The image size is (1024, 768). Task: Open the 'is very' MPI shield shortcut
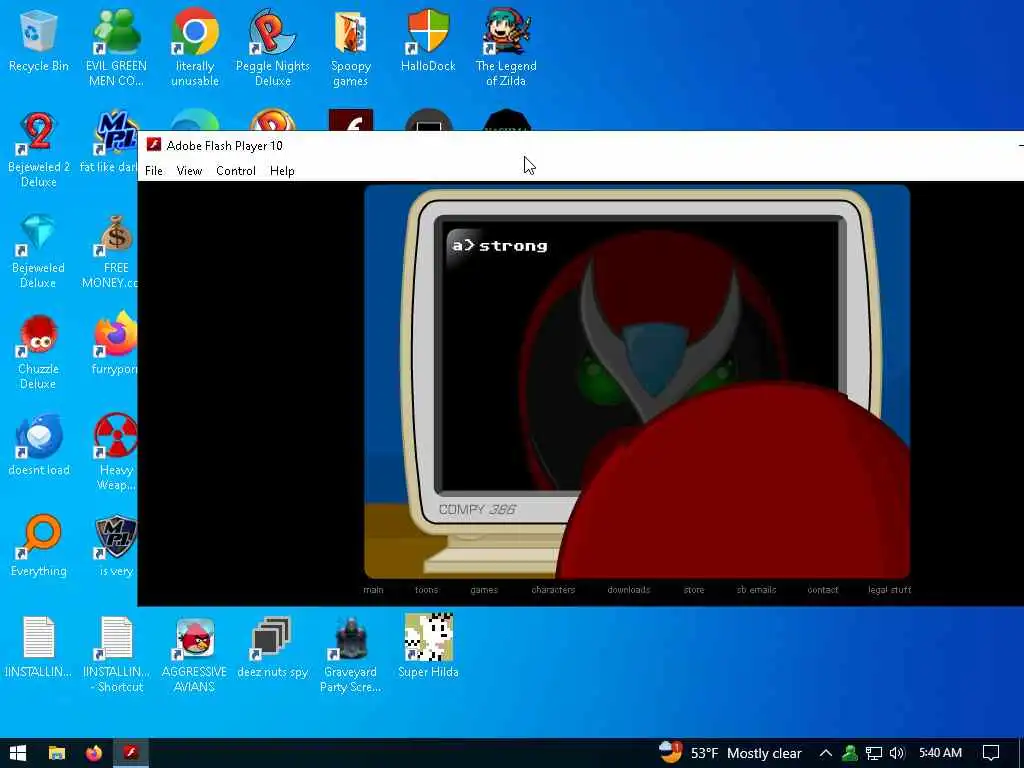click(116, 547)
